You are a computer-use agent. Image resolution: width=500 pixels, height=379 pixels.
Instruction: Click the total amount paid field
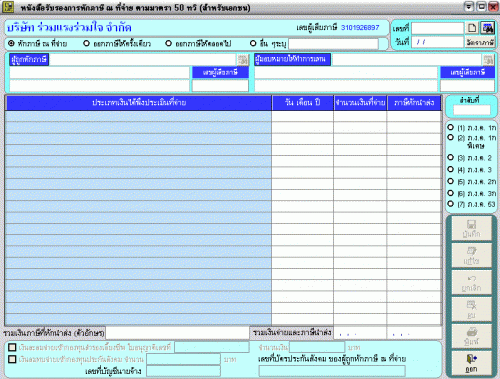pyautogui.click(x=360, y=333)
